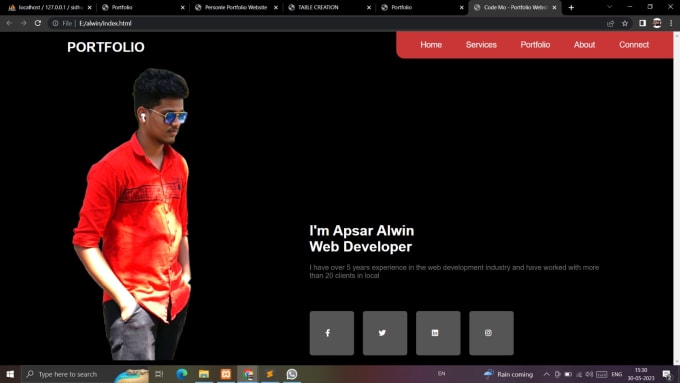Switch to the Personle Portfolio Website tab
Image resolution: width=680 pixels, height=383 pixels.
pyautogui.click(x=236, y=7)
